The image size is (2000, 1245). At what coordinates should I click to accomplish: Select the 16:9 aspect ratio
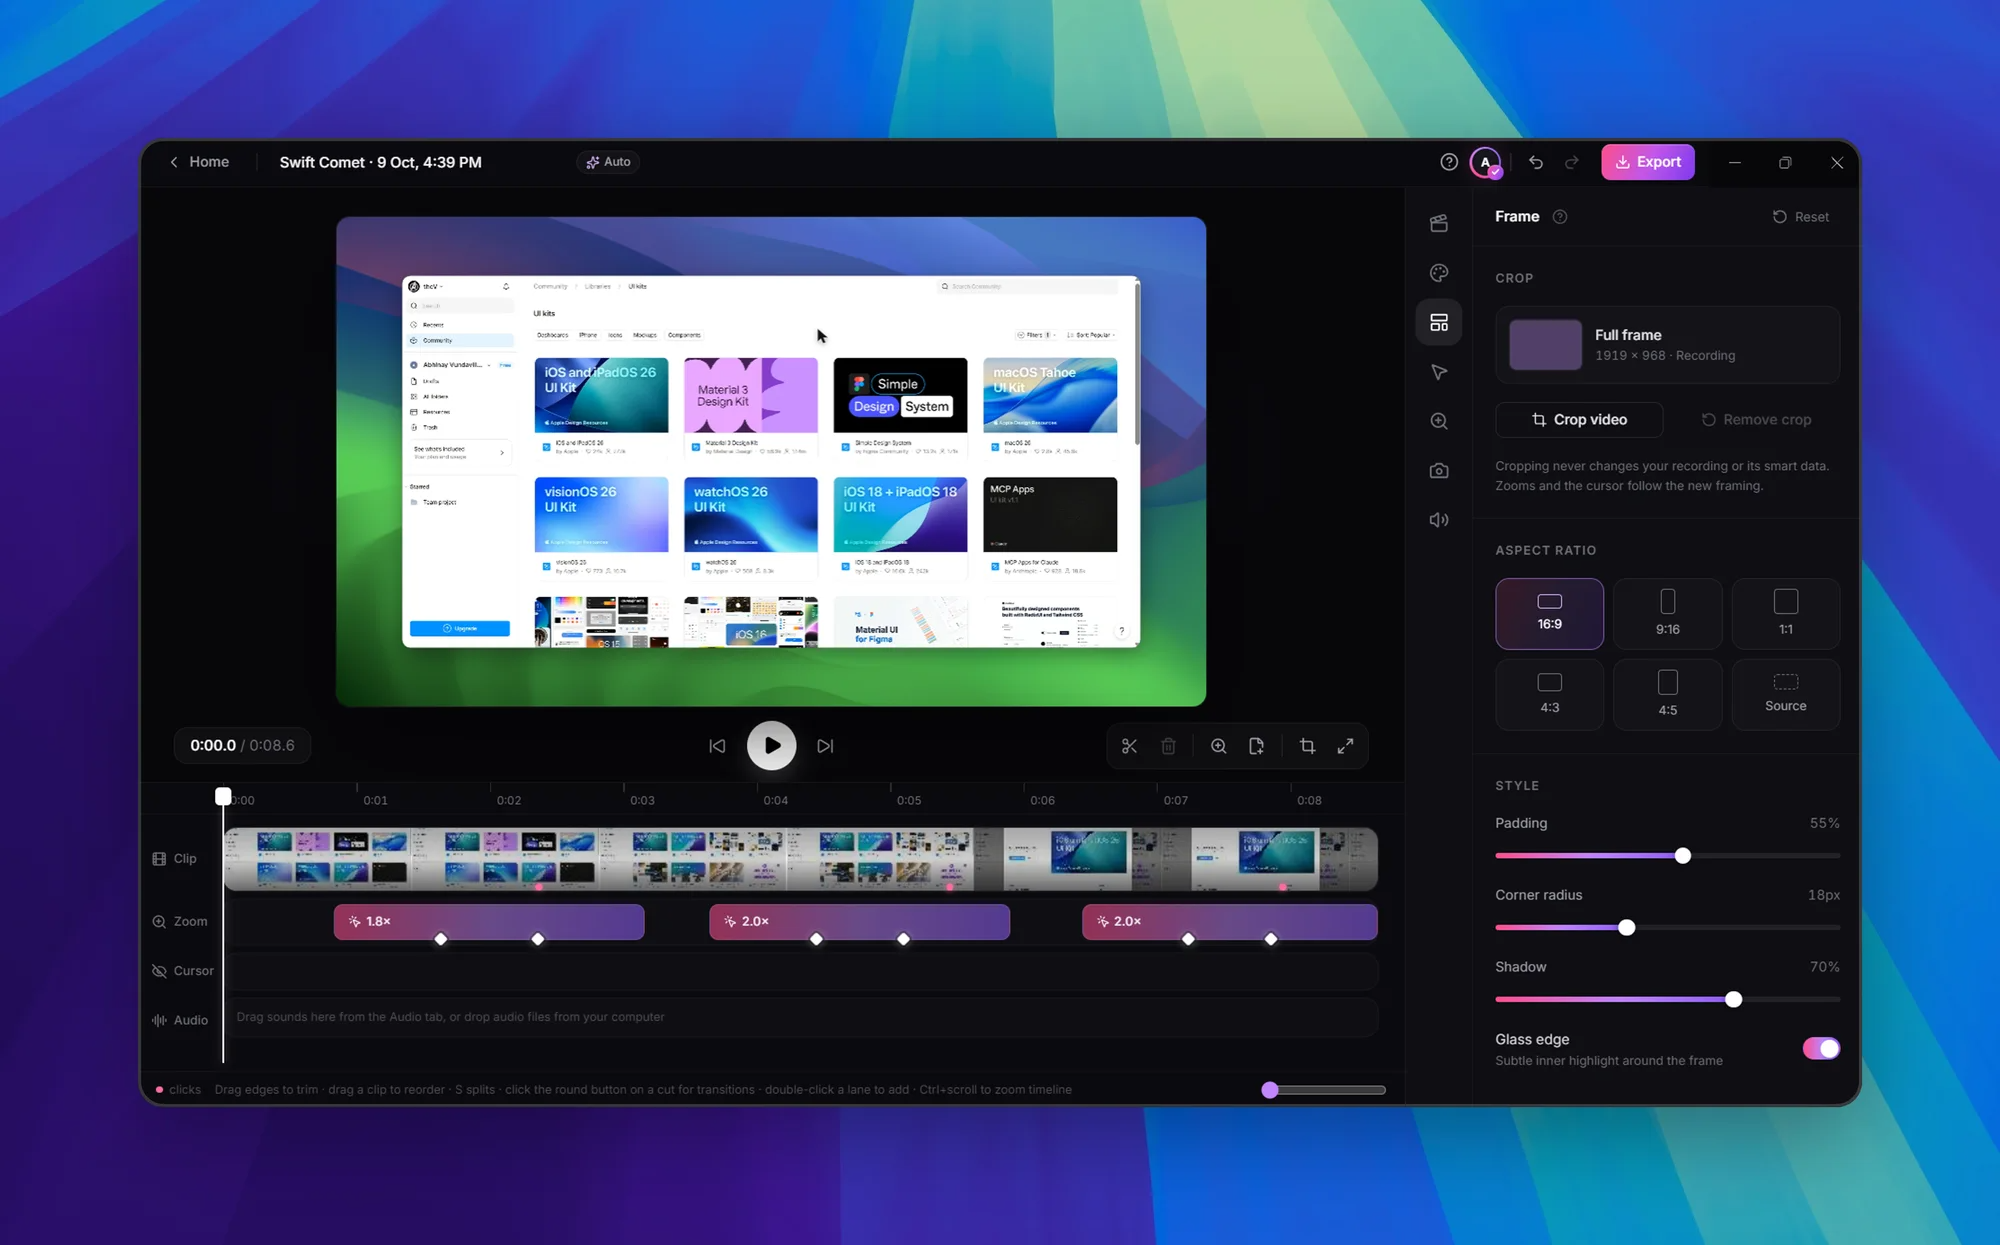(x=1549, y=614)
